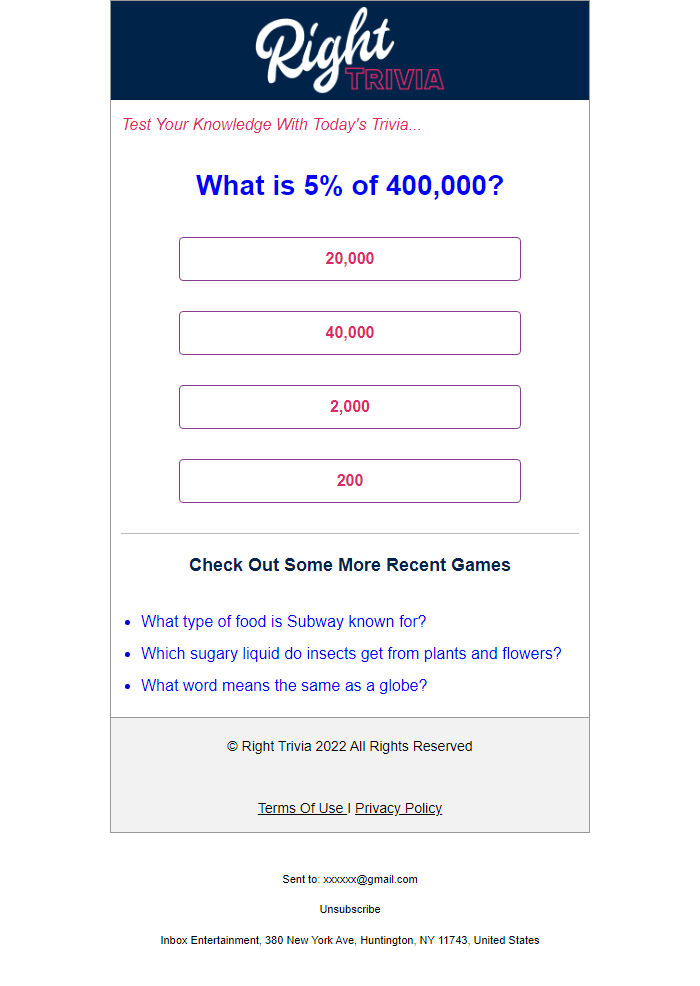
Task: Pick 2,000 as the answer
Action: (x=349, y=407)
